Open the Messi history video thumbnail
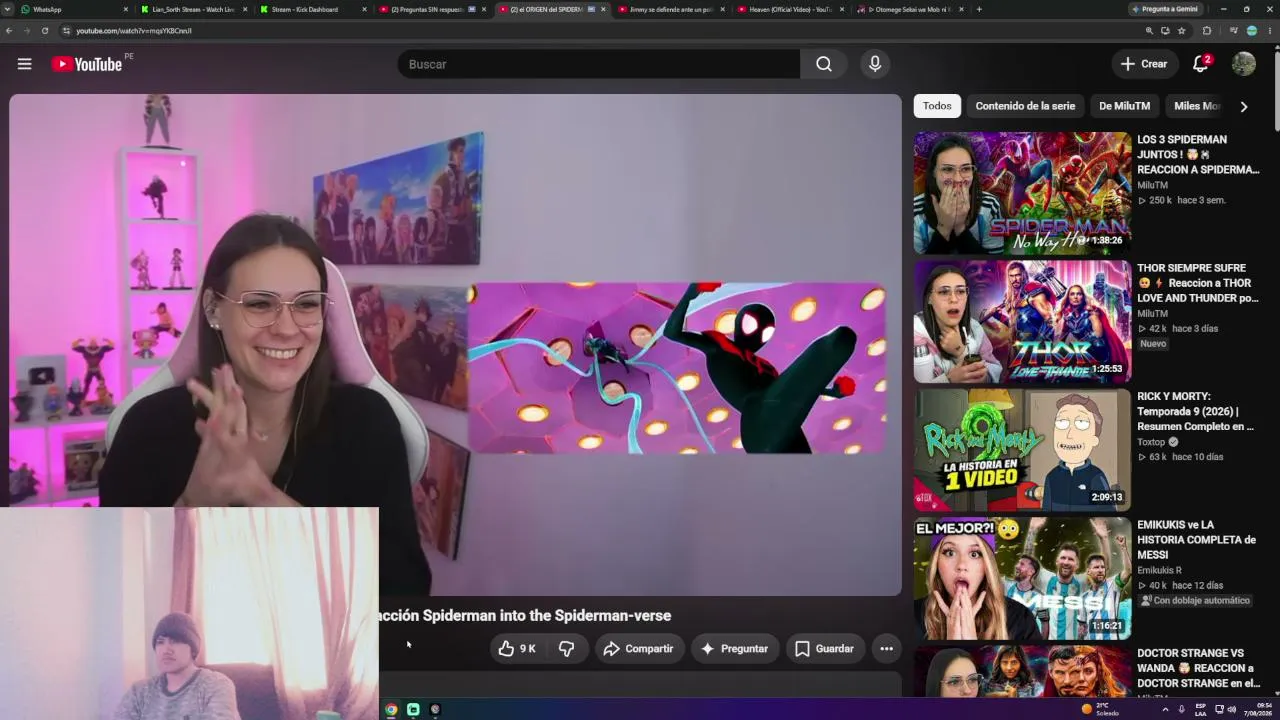Image resolution: width=1280 pixels, height=720 pixels. (1022, 578)
